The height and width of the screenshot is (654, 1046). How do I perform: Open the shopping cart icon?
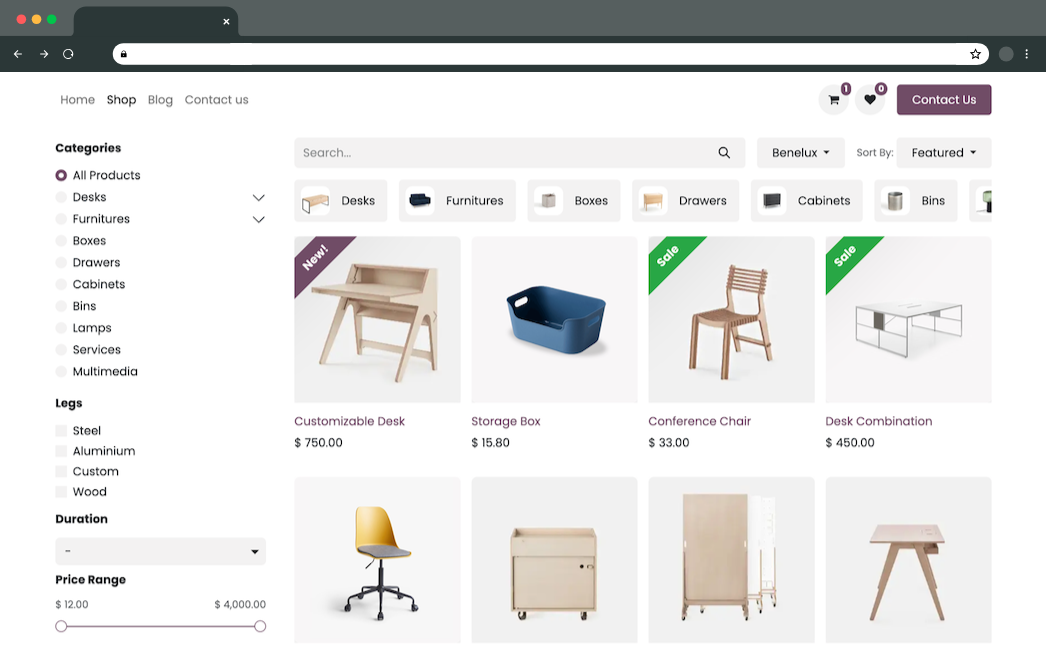point(834,100)
